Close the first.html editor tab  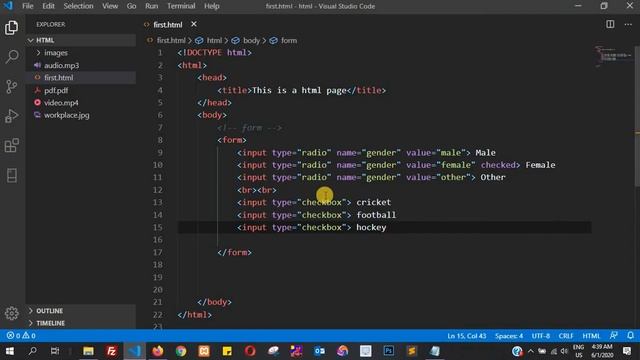194,24
